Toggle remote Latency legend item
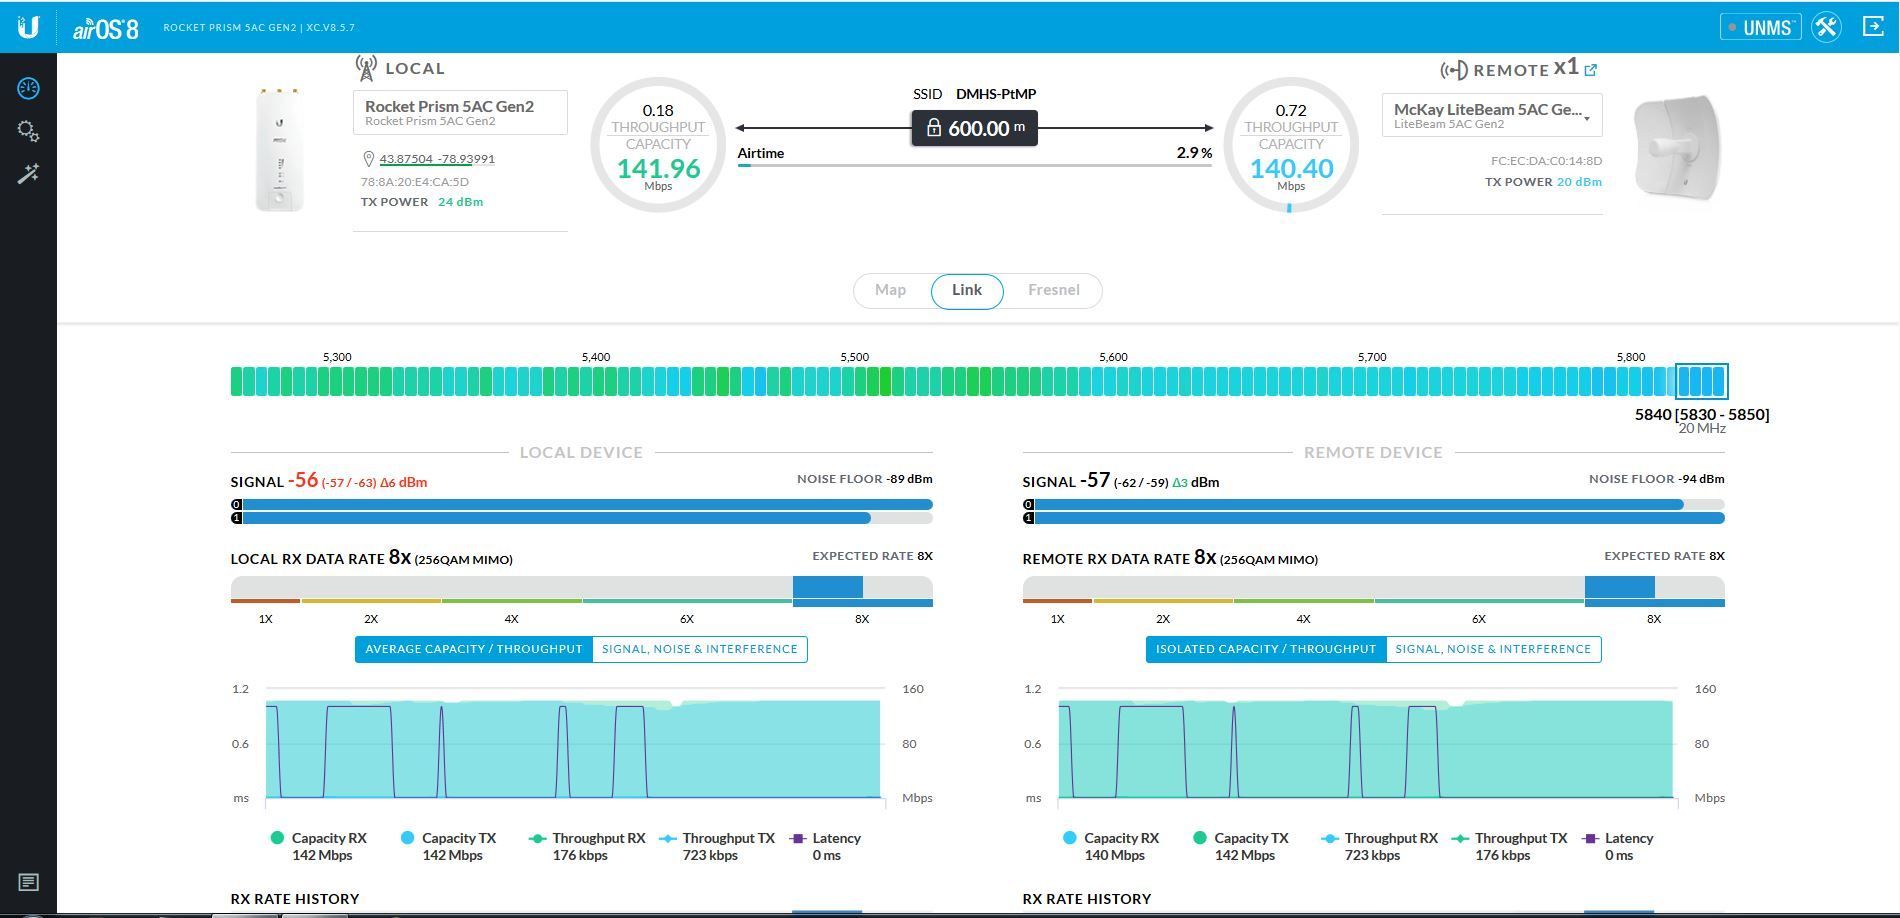The height and width of the screenshot is (918, 1900). pos(1618,846)
